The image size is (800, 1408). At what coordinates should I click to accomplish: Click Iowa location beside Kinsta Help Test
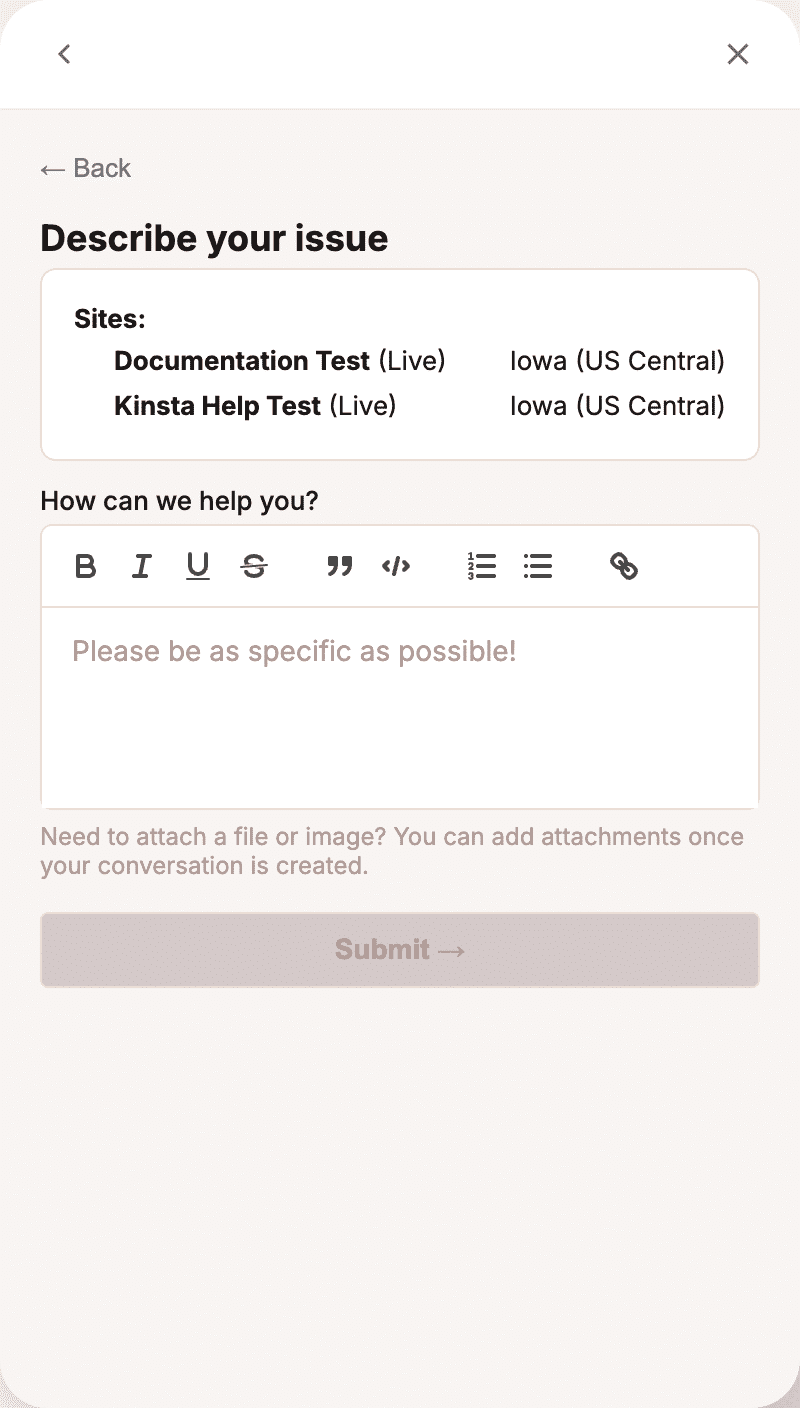click(x=617, y=406)
